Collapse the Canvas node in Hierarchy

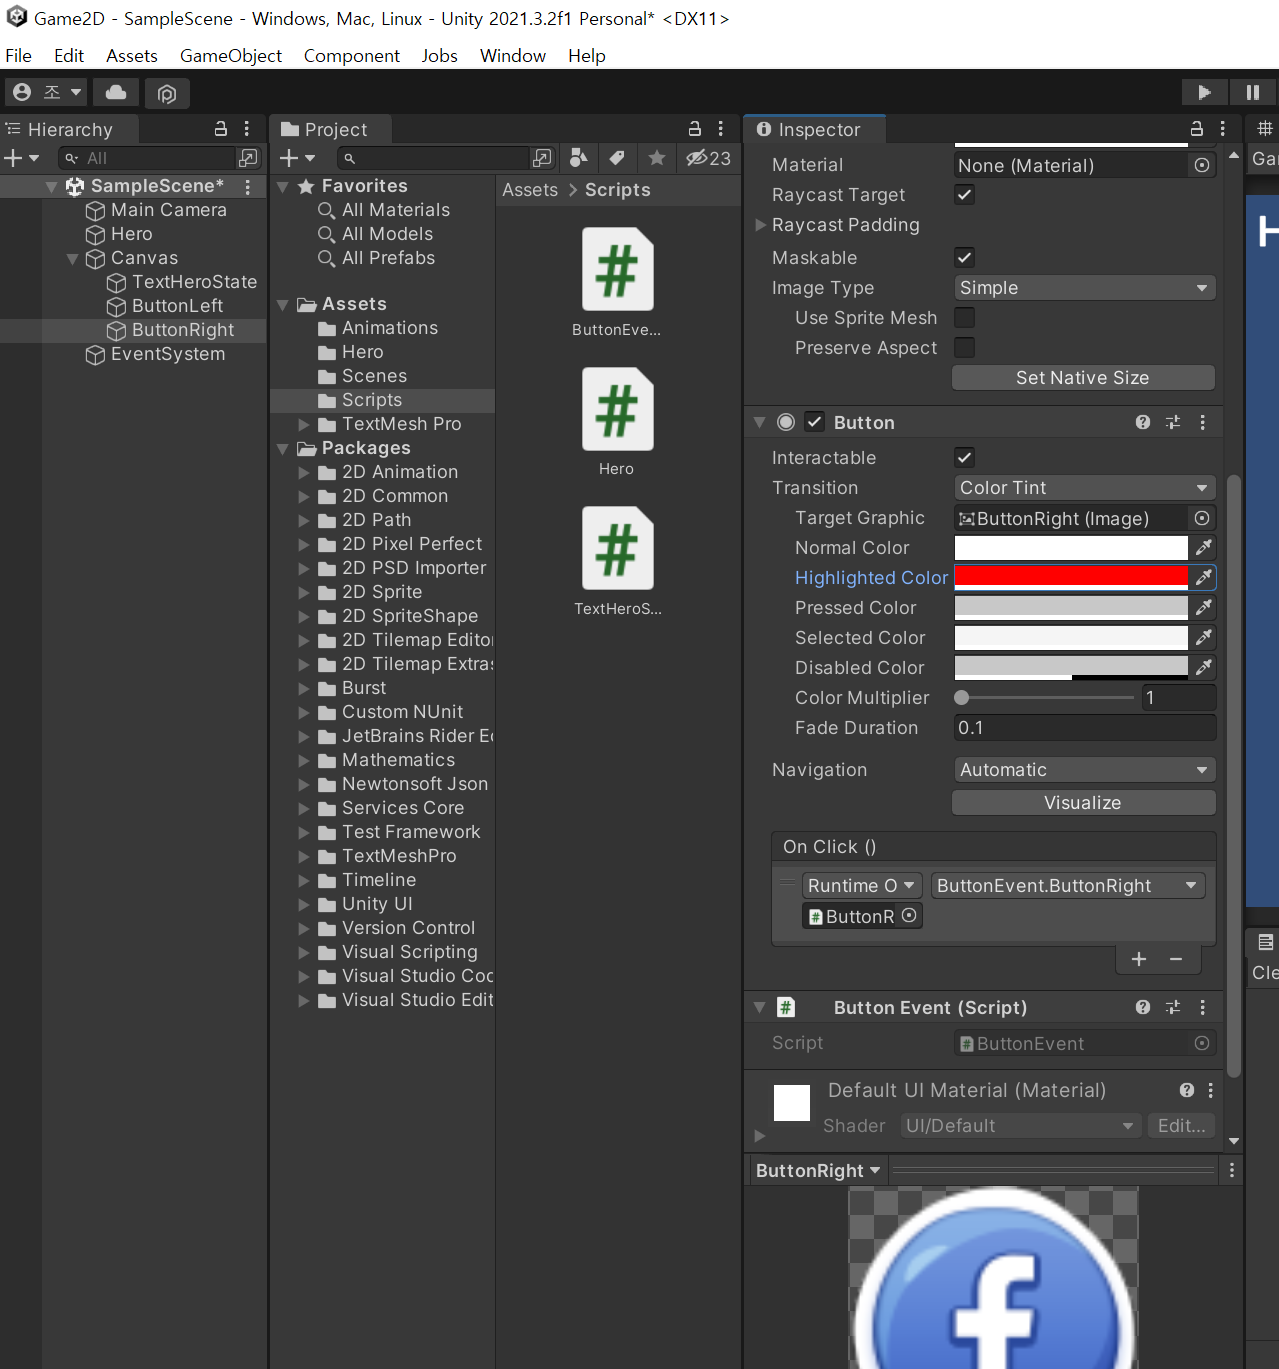(x=72, y=259)
